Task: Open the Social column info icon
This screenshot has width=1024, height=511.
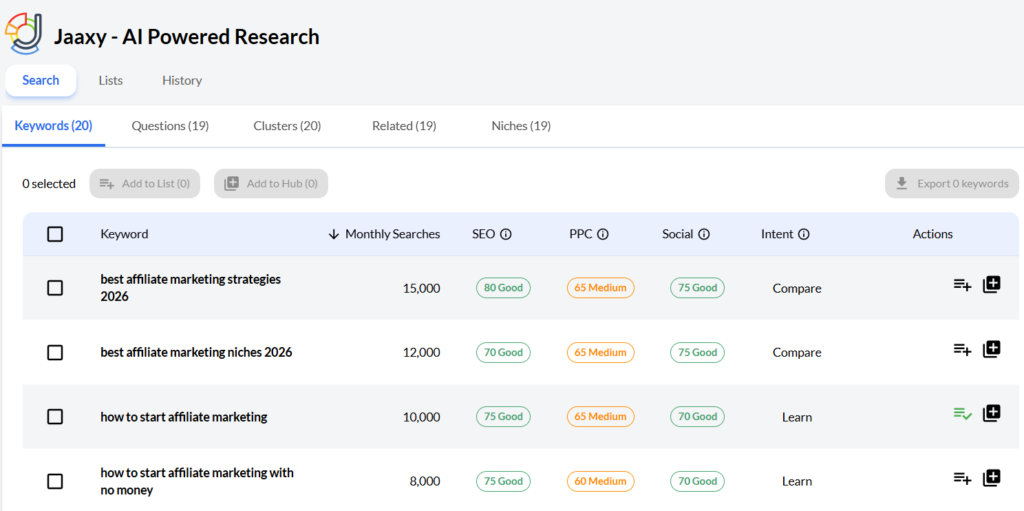Action: pyautogui.click(x=703, y=234)
